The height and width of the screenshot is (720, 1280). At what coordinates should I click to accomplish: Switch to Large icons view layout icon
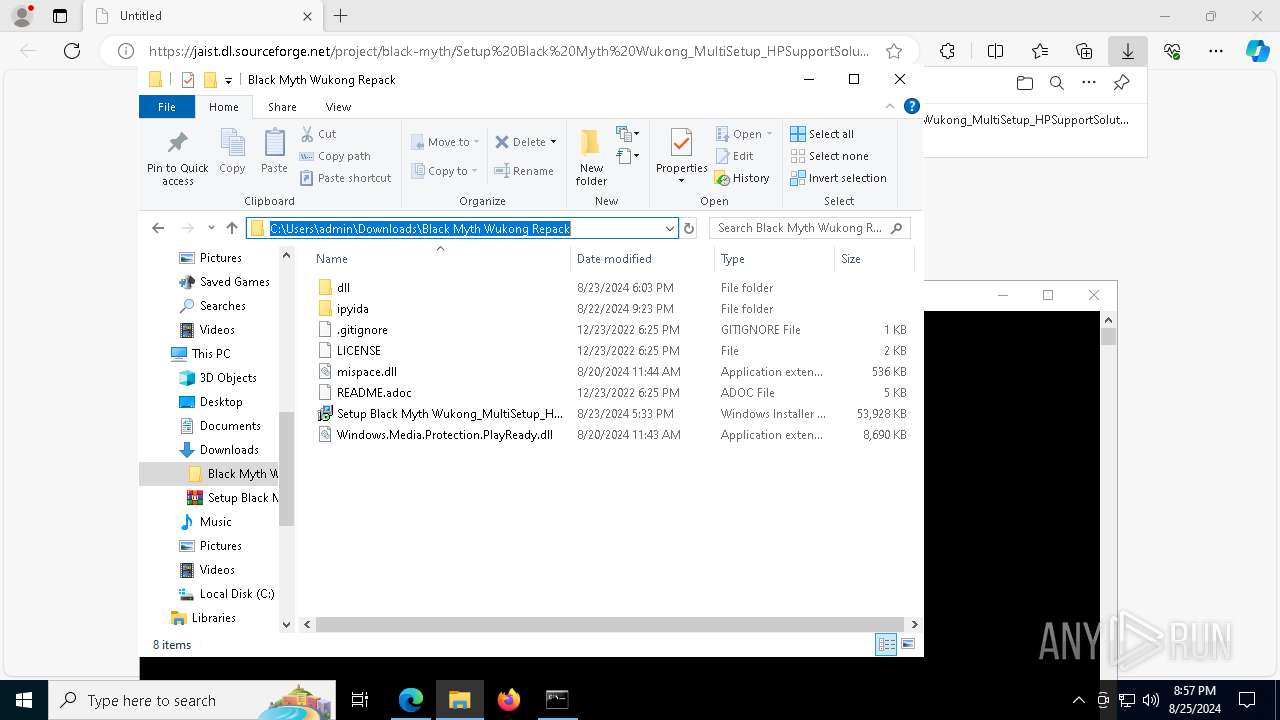pyautogui.click(x=908, y=645)
